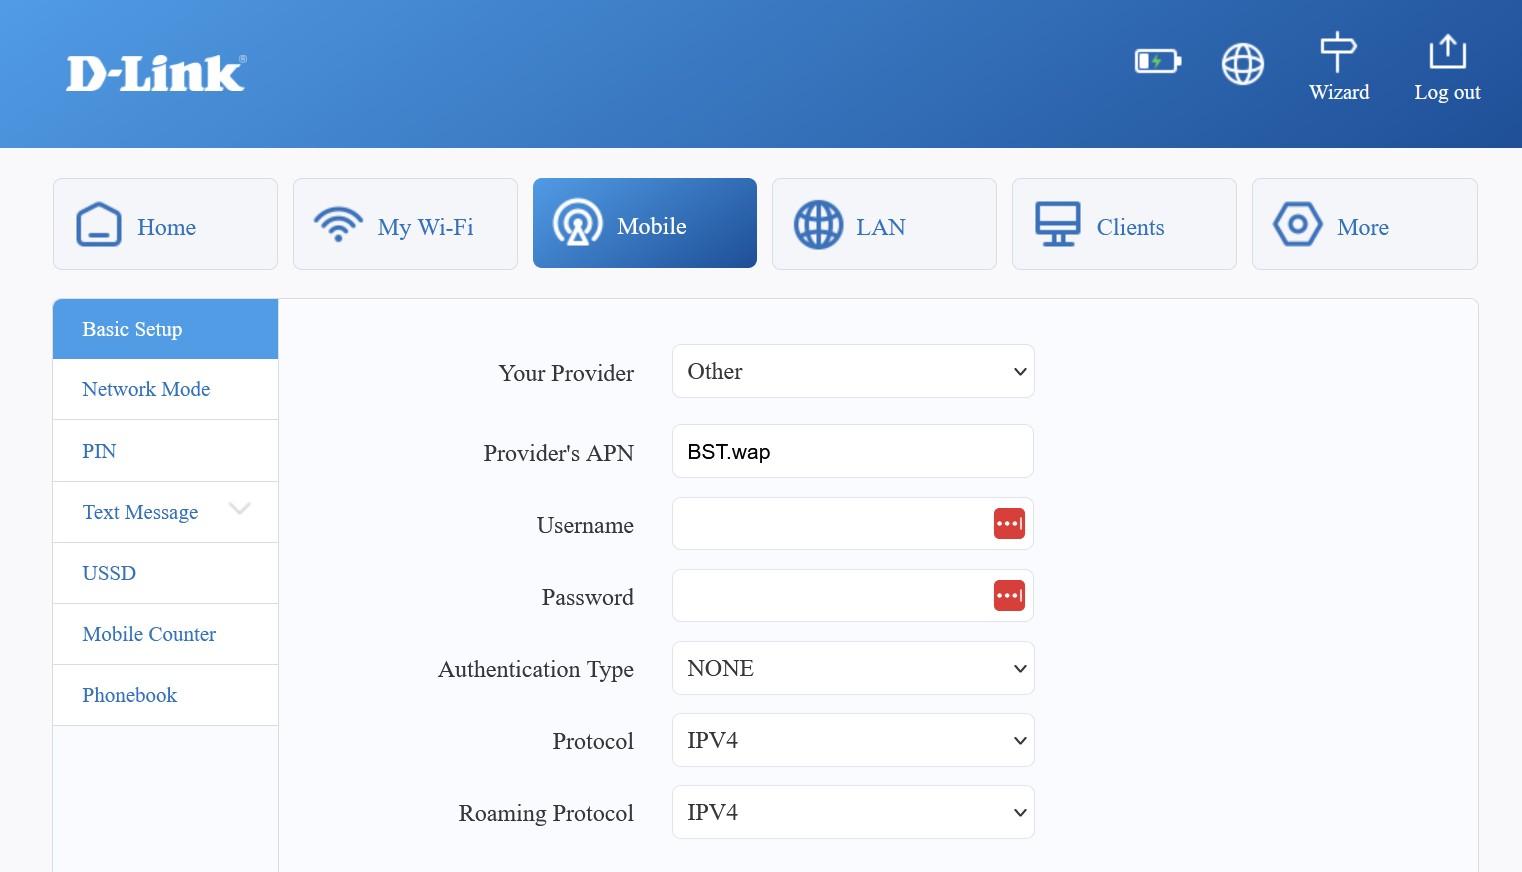Launch the setup Wizard
Screen dimensions: 1522x872
click(x=1338, y=67)
